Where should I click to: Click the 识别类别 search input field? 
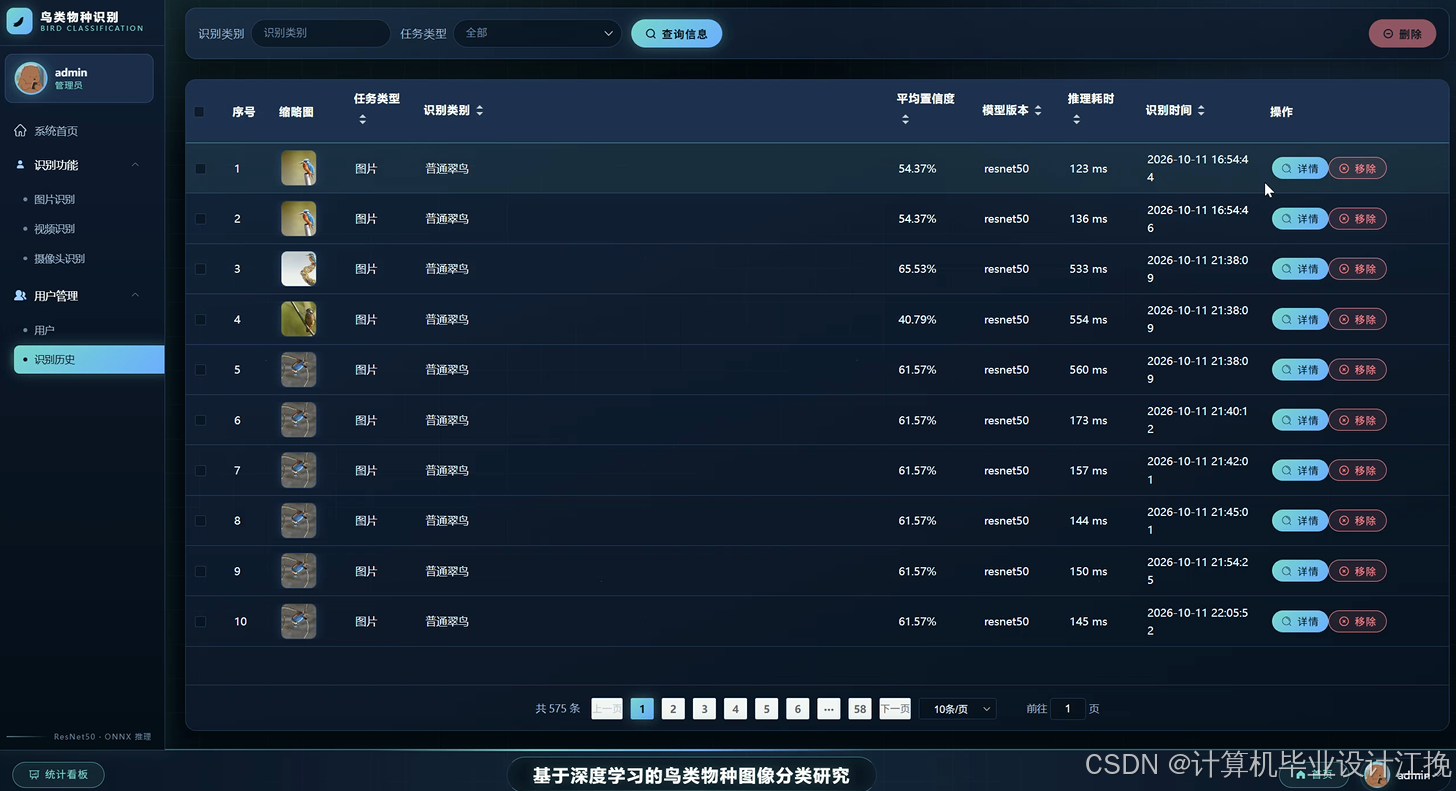click(x=320, y=33)
